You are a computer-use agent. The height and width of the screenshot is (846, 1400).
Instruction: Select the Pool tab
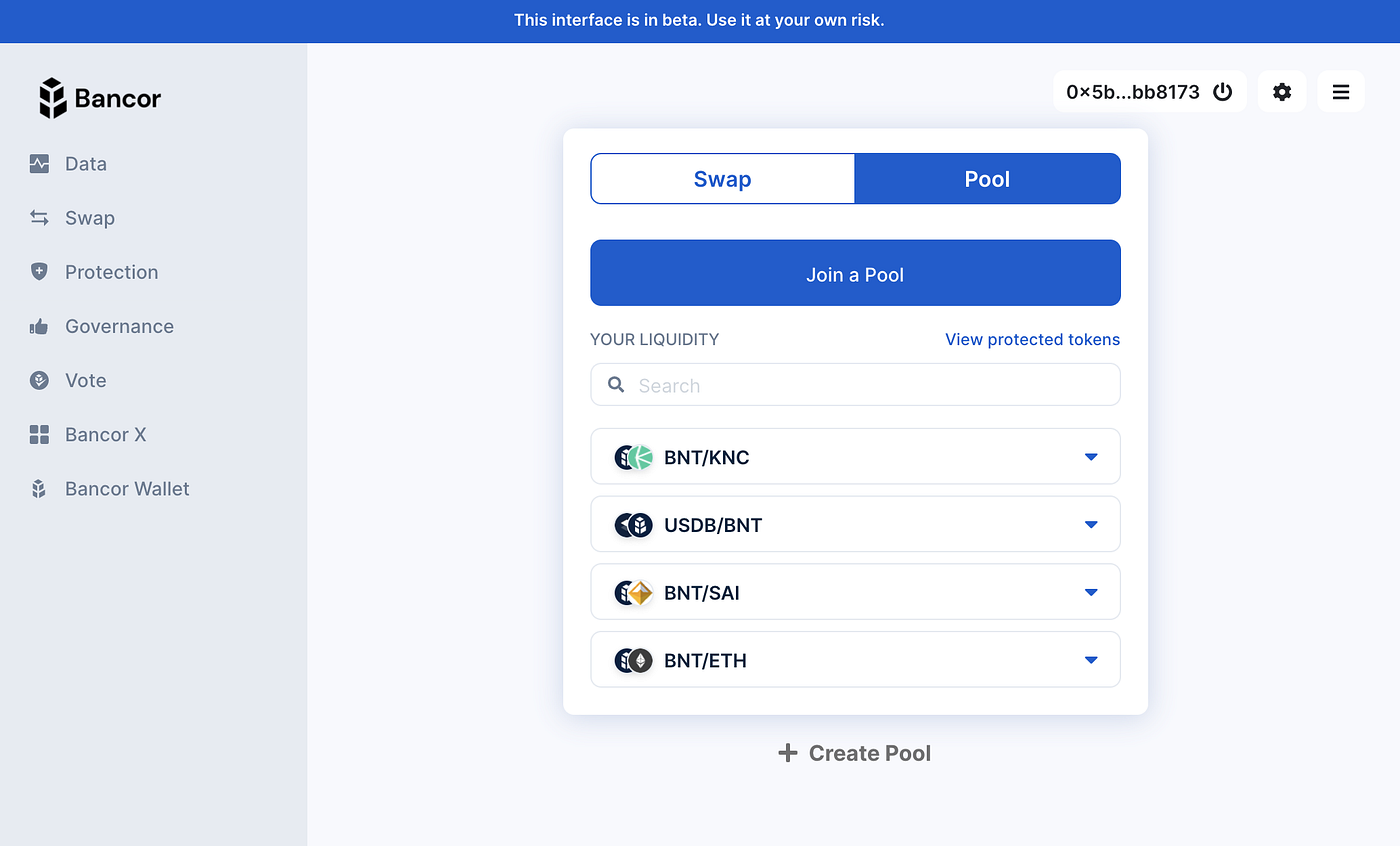click(x=988, y=179)
